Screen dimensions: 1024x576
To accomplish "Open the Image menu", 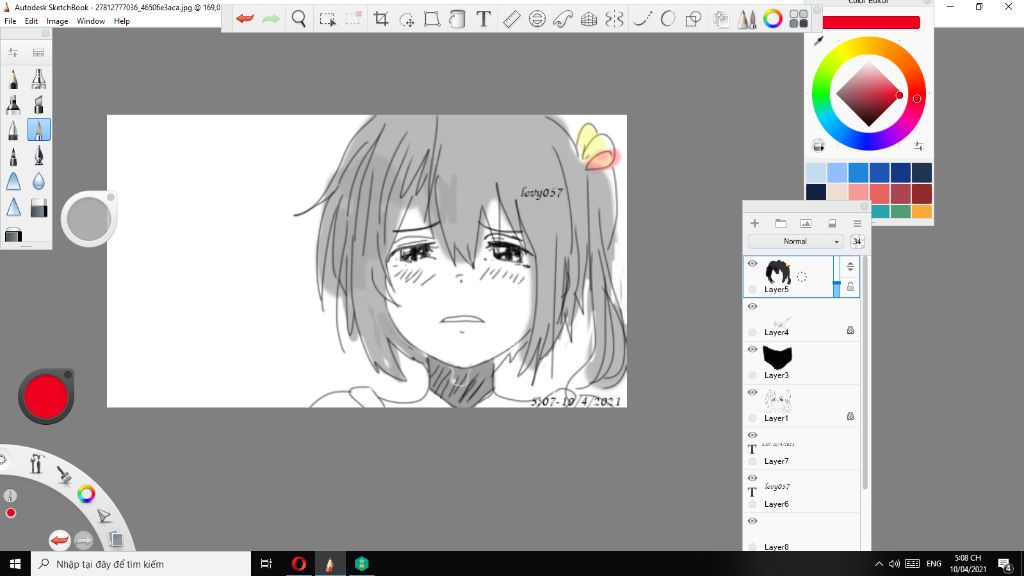I will pyautogui.click(x=57, y=21).
